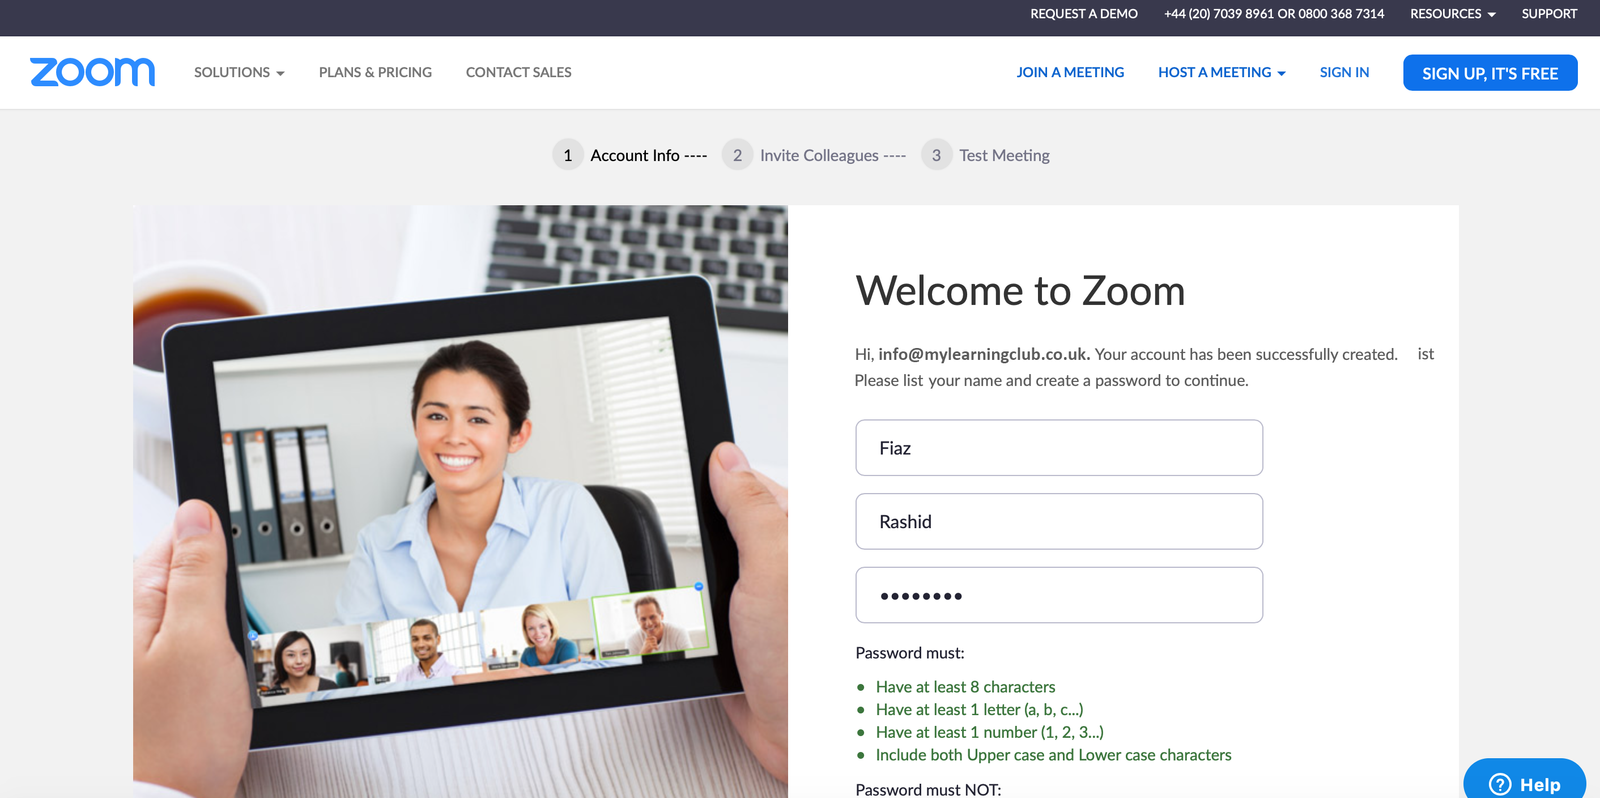Click the tablet video call image
The image size is (1600, 798).
[460, 501]
